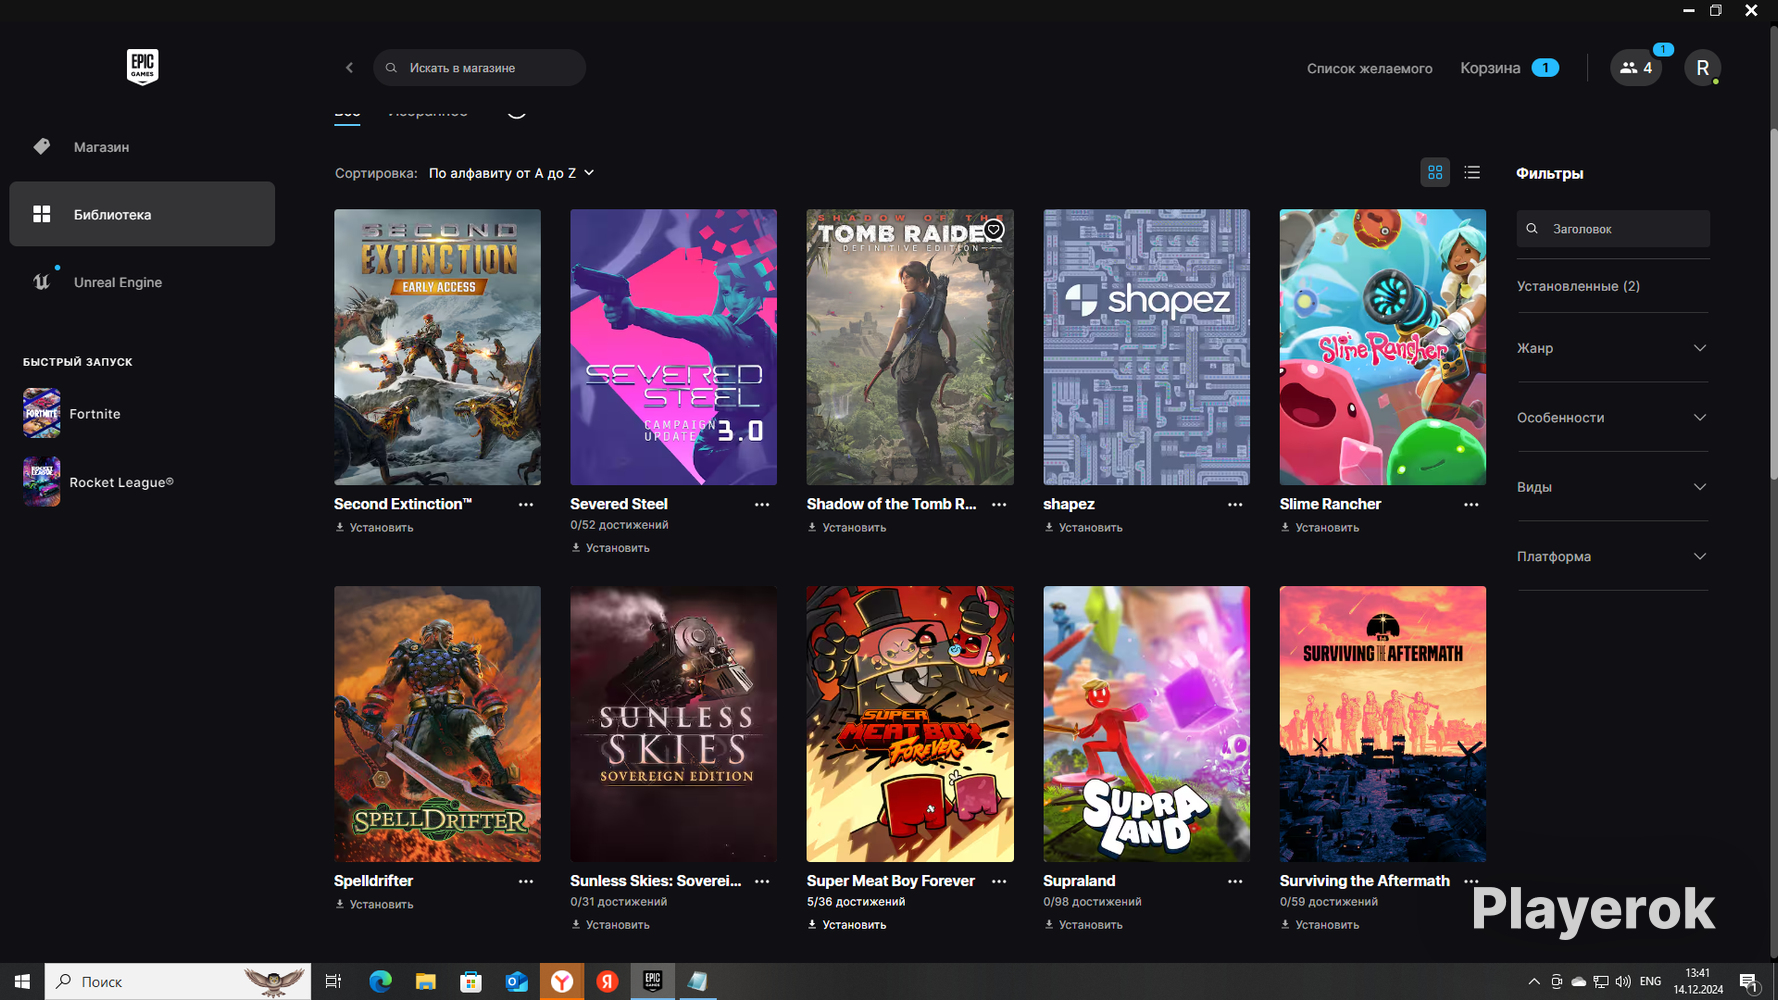Open Windows notification center
This screenshot has height=1000, width=1778.
tap(1749, 982)
